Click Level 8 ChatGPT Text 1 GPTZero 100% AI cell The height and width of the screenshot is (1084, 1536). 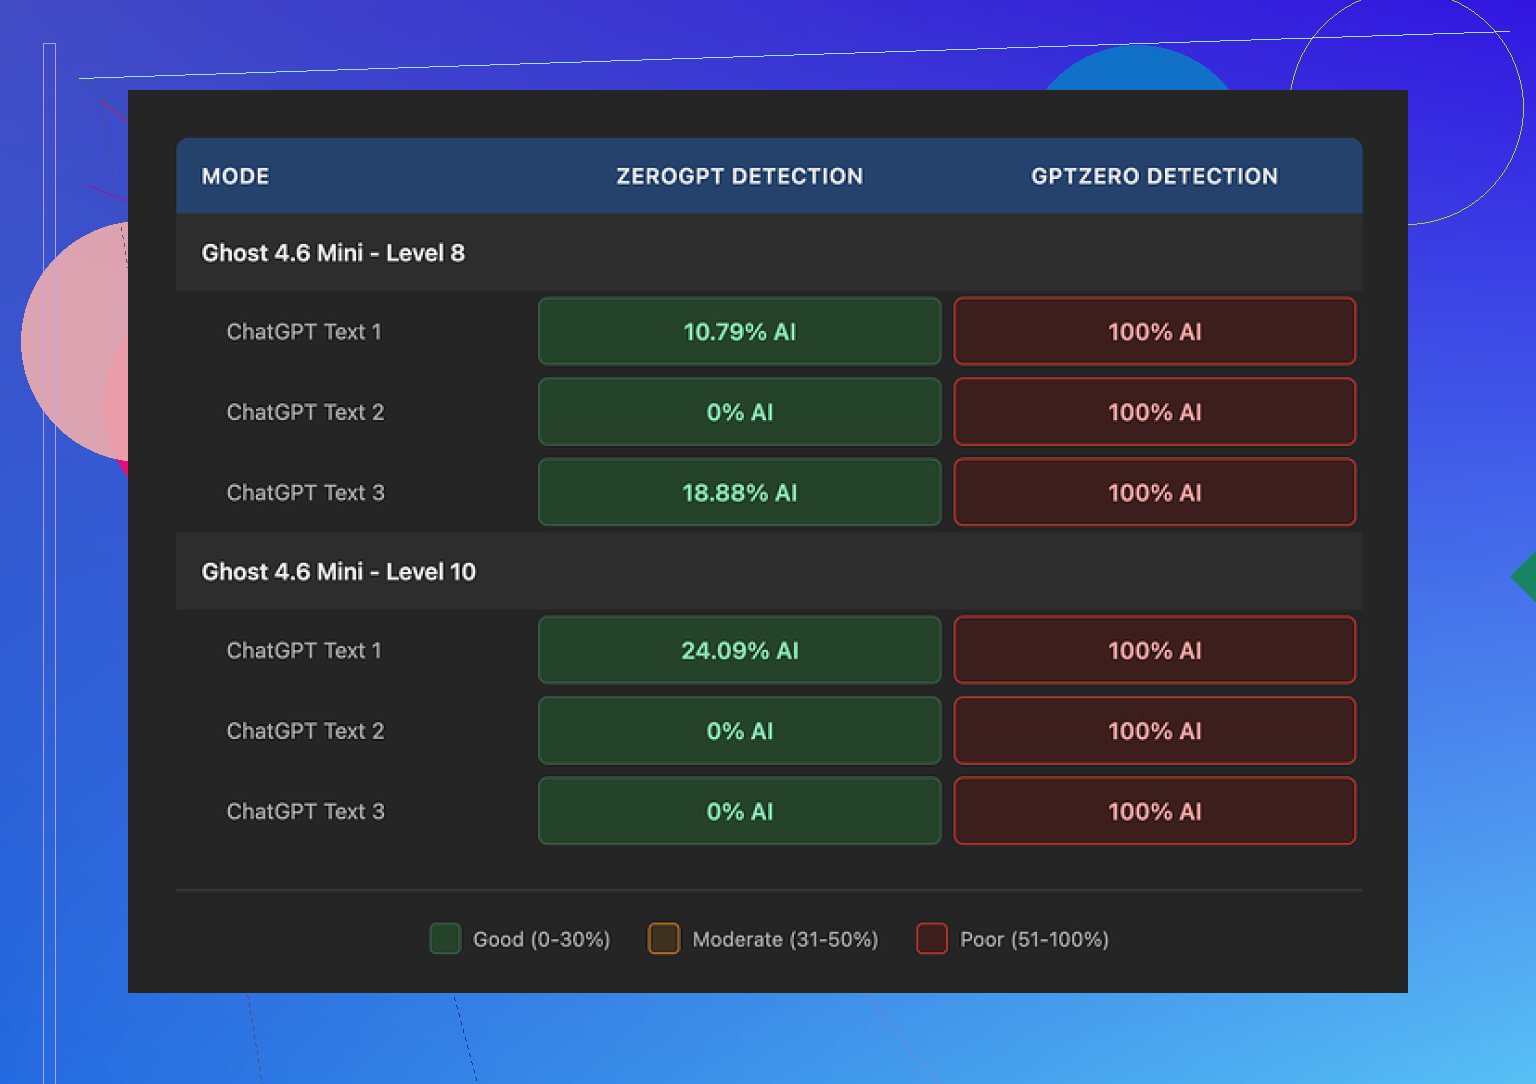(x=1154, y=332)
